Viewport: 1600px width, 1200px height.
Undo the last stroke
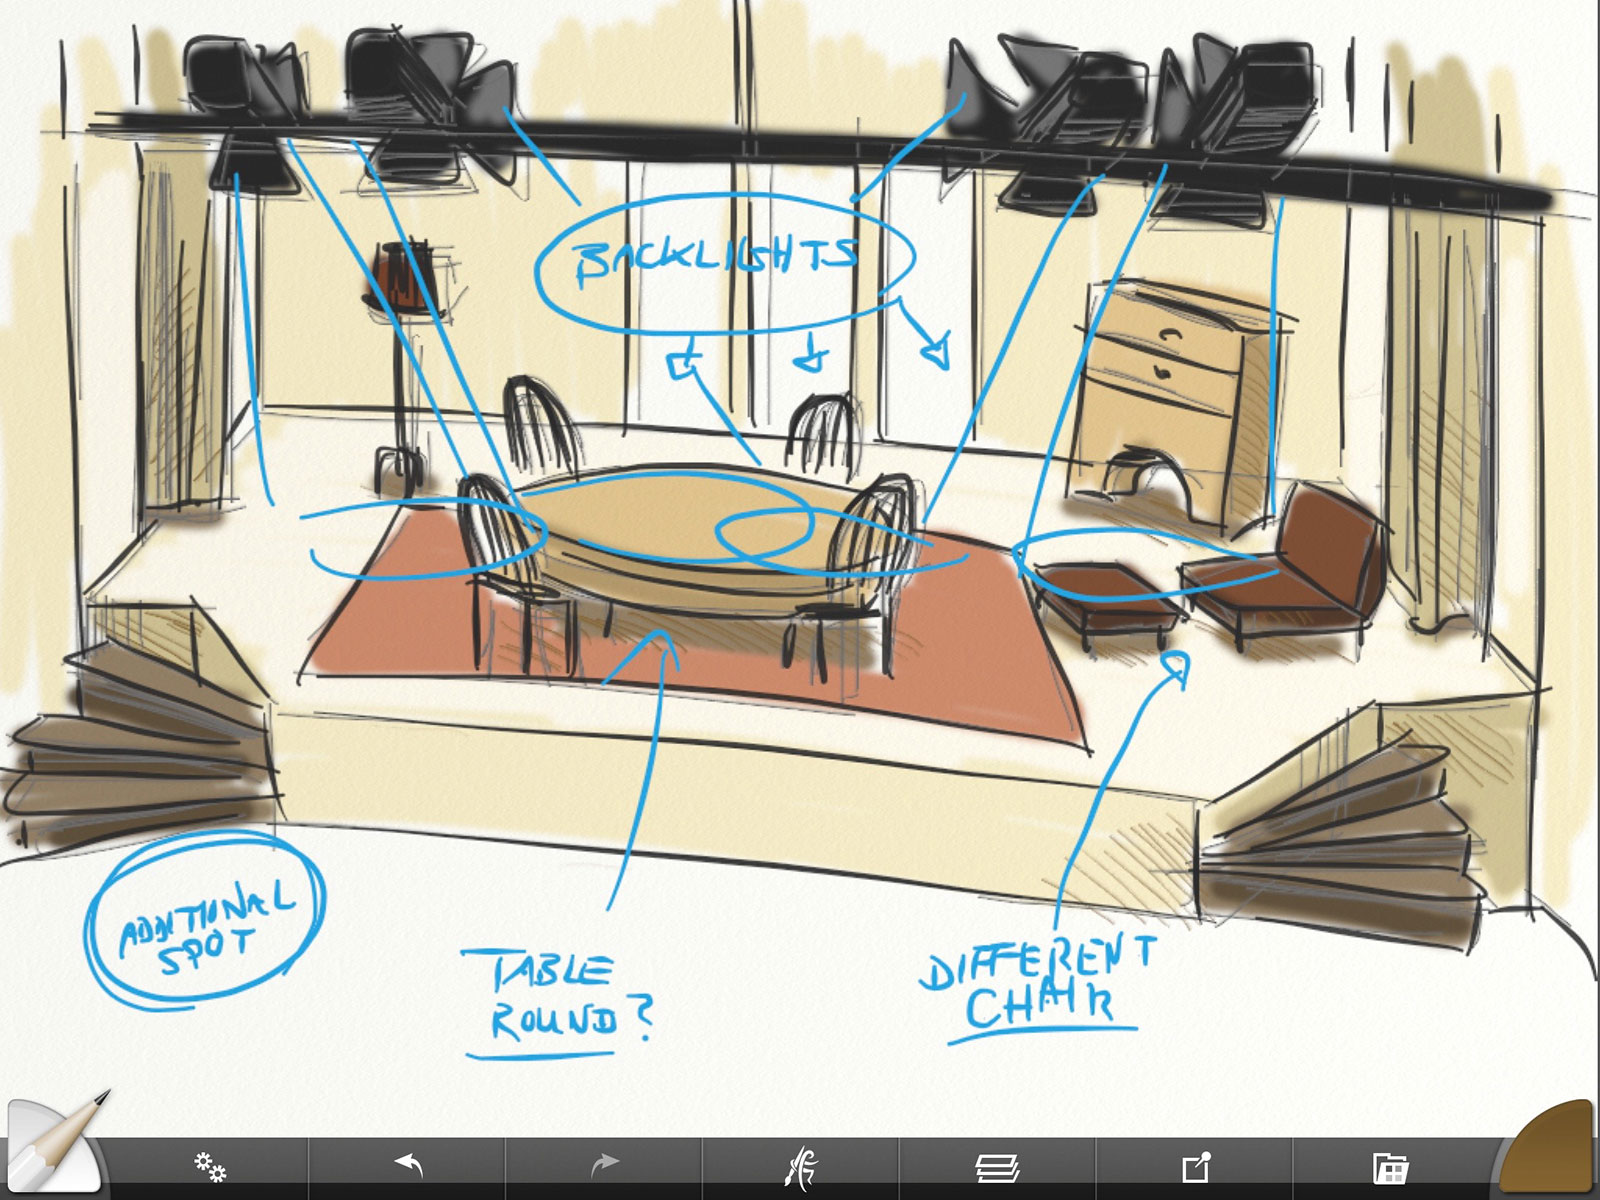[409, 1165]
